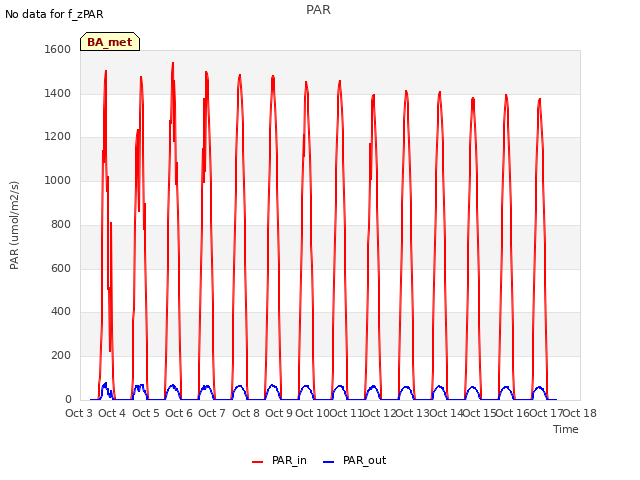This screenshot has width=640, height=480.
Task: Click the 1400 y-axis tick label
Action: pyautogui.click(x=58, y=93)
